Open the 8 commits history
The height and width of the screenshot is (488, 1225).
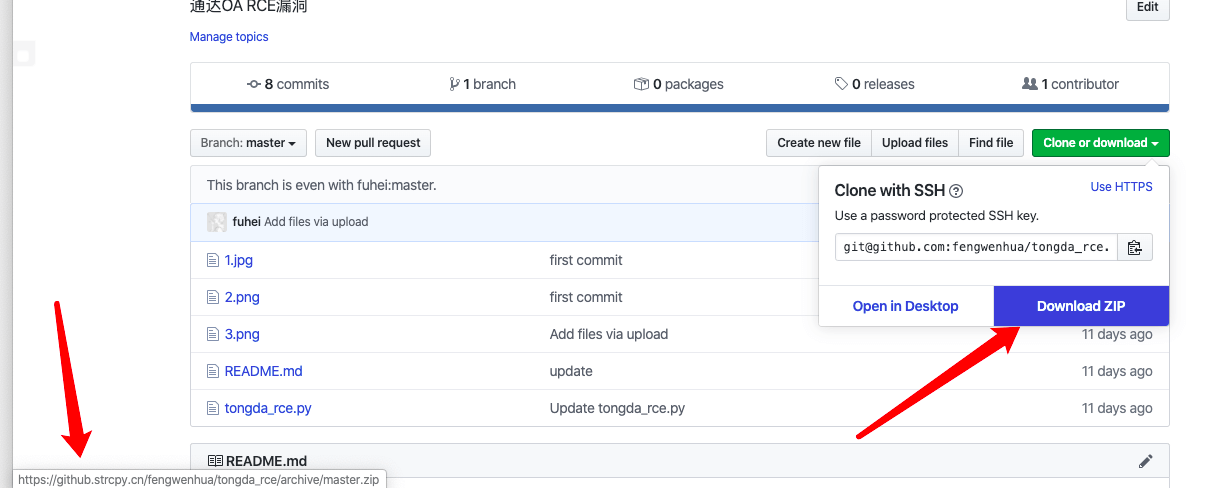pos(288,84)
